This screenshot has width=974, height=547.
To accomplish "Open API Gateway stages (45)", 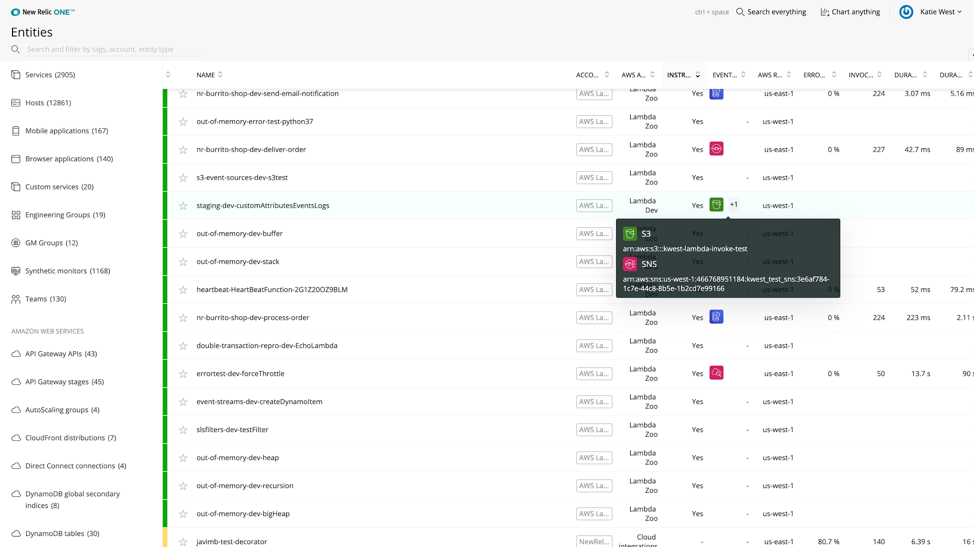I will tap(65, 381).
